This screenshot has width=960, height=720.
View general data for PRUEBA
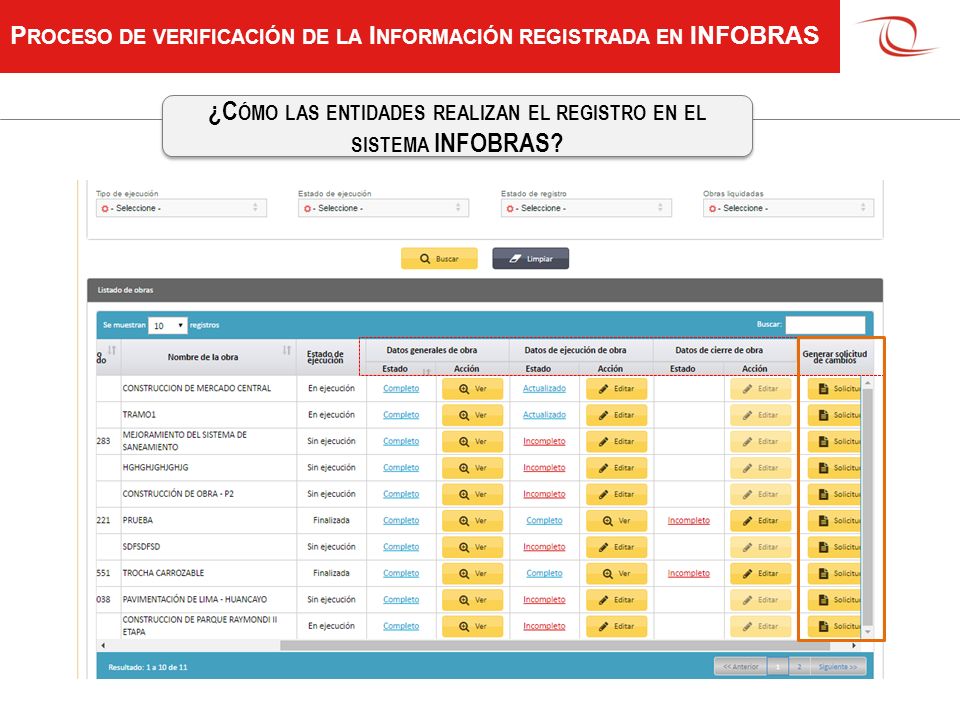click(x=472, y=521)
